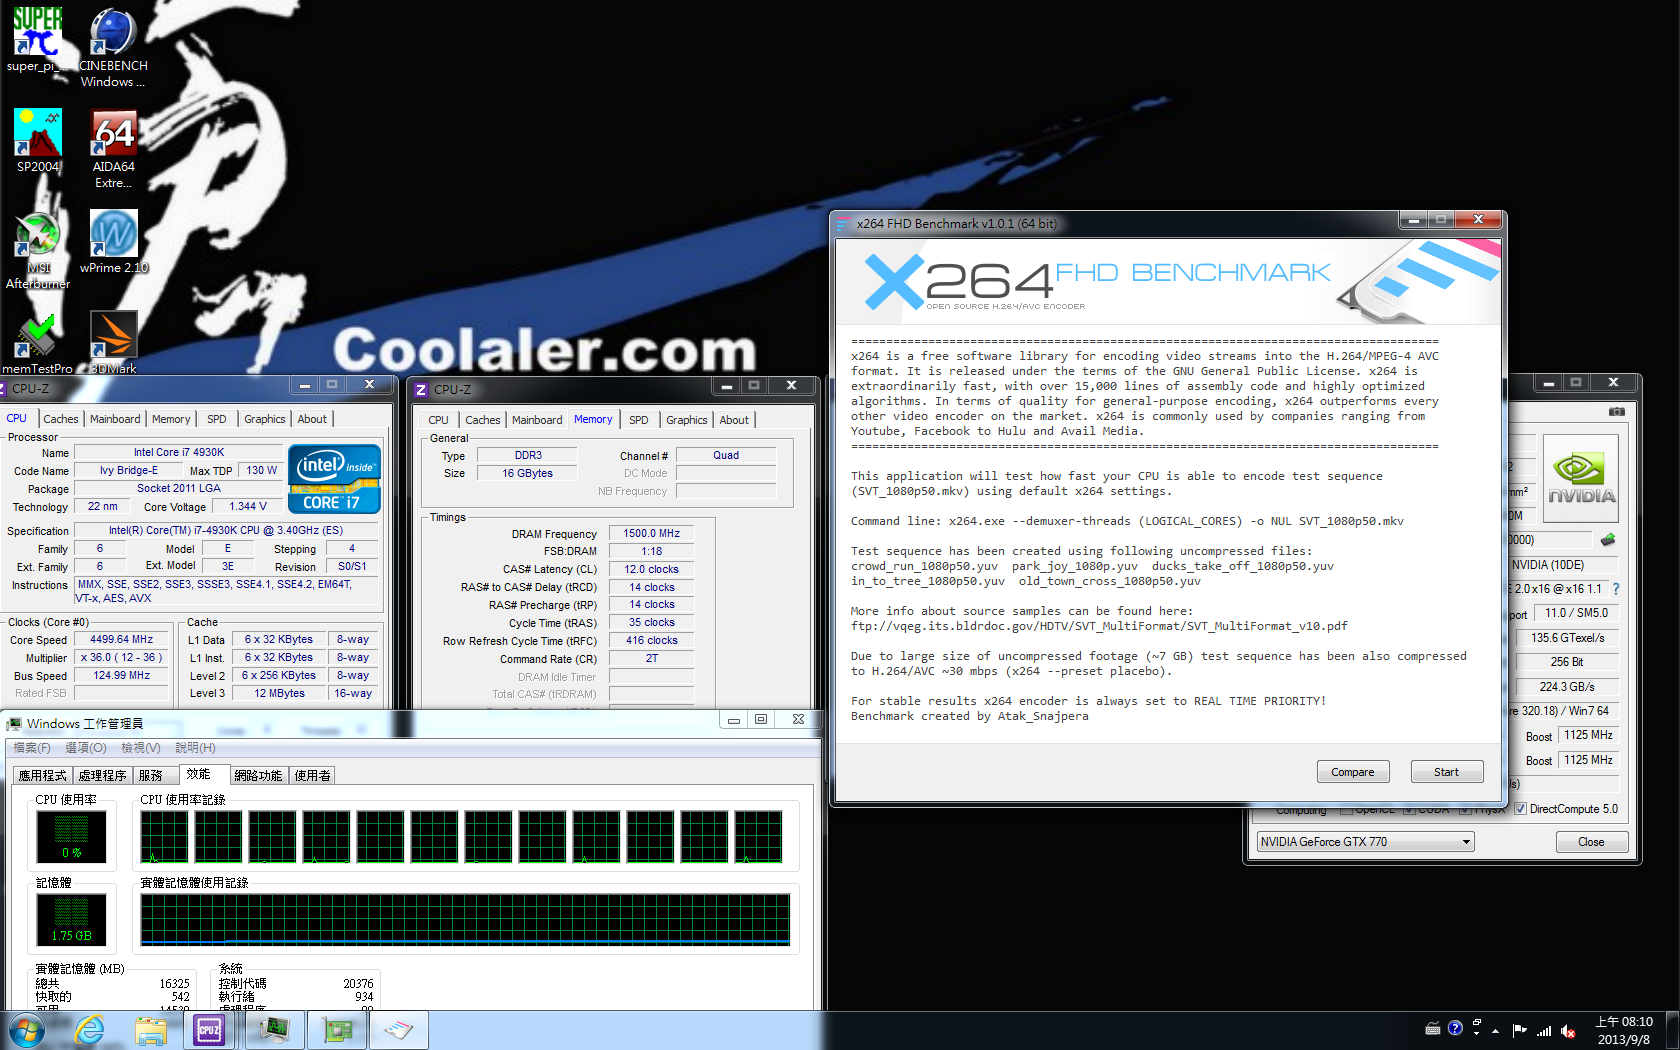Click Close button in GPU-Z
The width and height of the screenshot is (1680, 1050).
(x=1591, y=842)
